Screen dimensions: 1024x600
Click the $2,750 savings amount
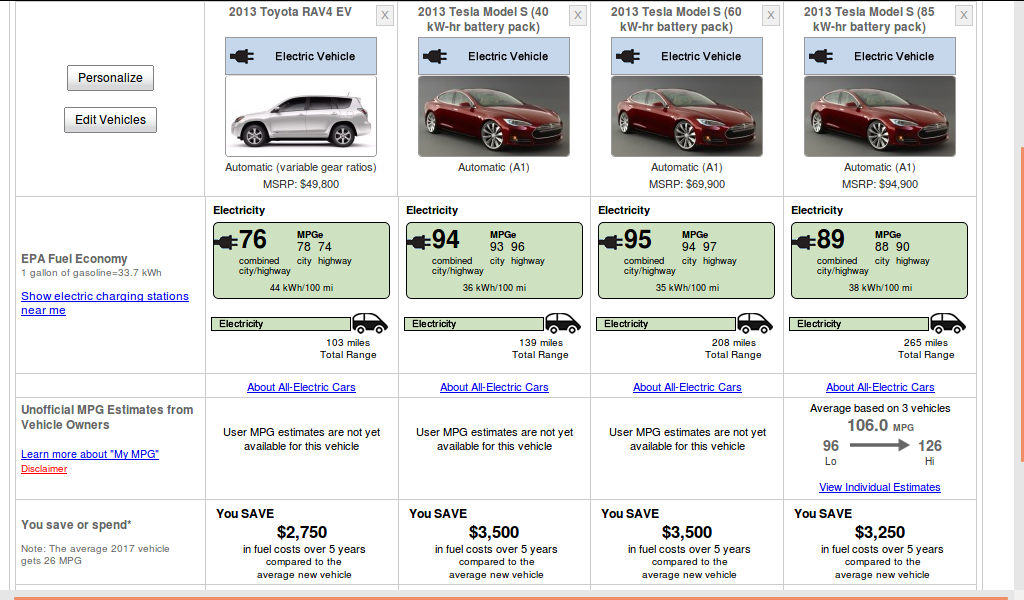click(302, 532)
